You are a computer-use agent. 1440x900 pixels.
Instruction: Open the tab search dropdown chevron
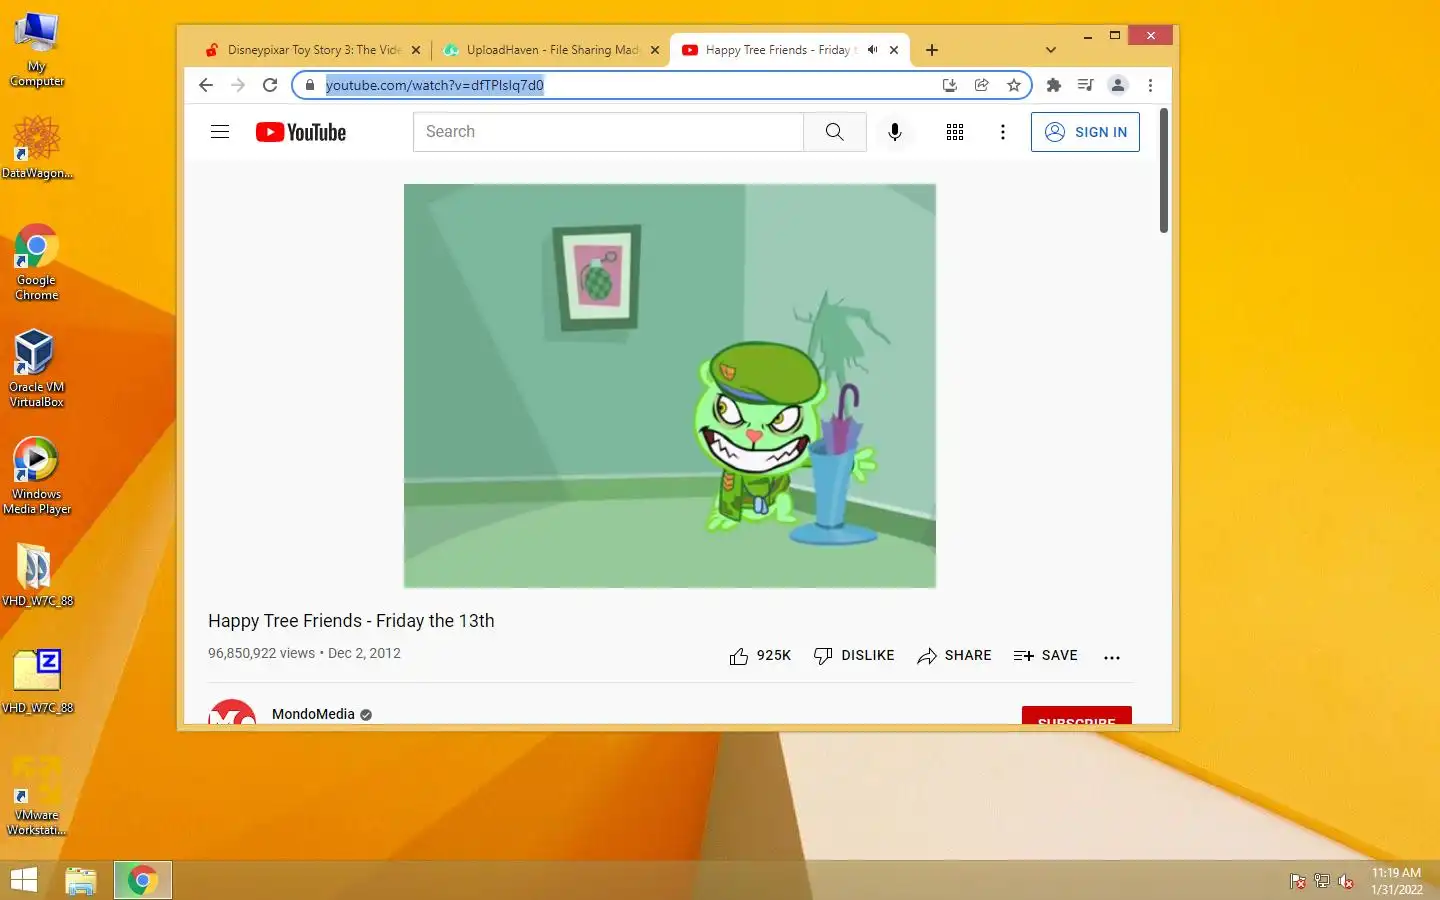(1051, 50)
